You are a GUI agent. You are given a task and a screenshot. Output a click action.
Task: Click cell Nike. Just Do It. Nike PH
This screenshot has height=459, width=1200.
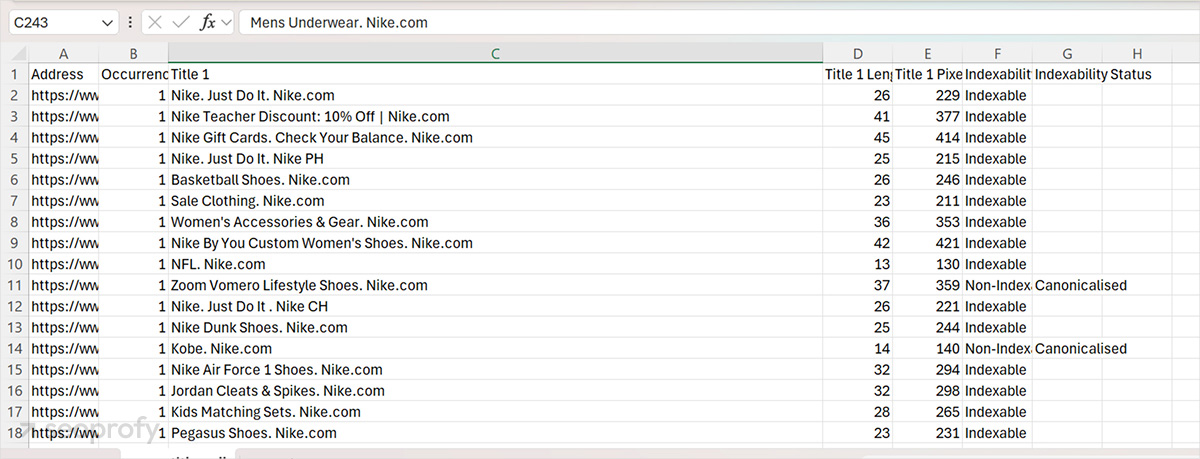(495, 159)
